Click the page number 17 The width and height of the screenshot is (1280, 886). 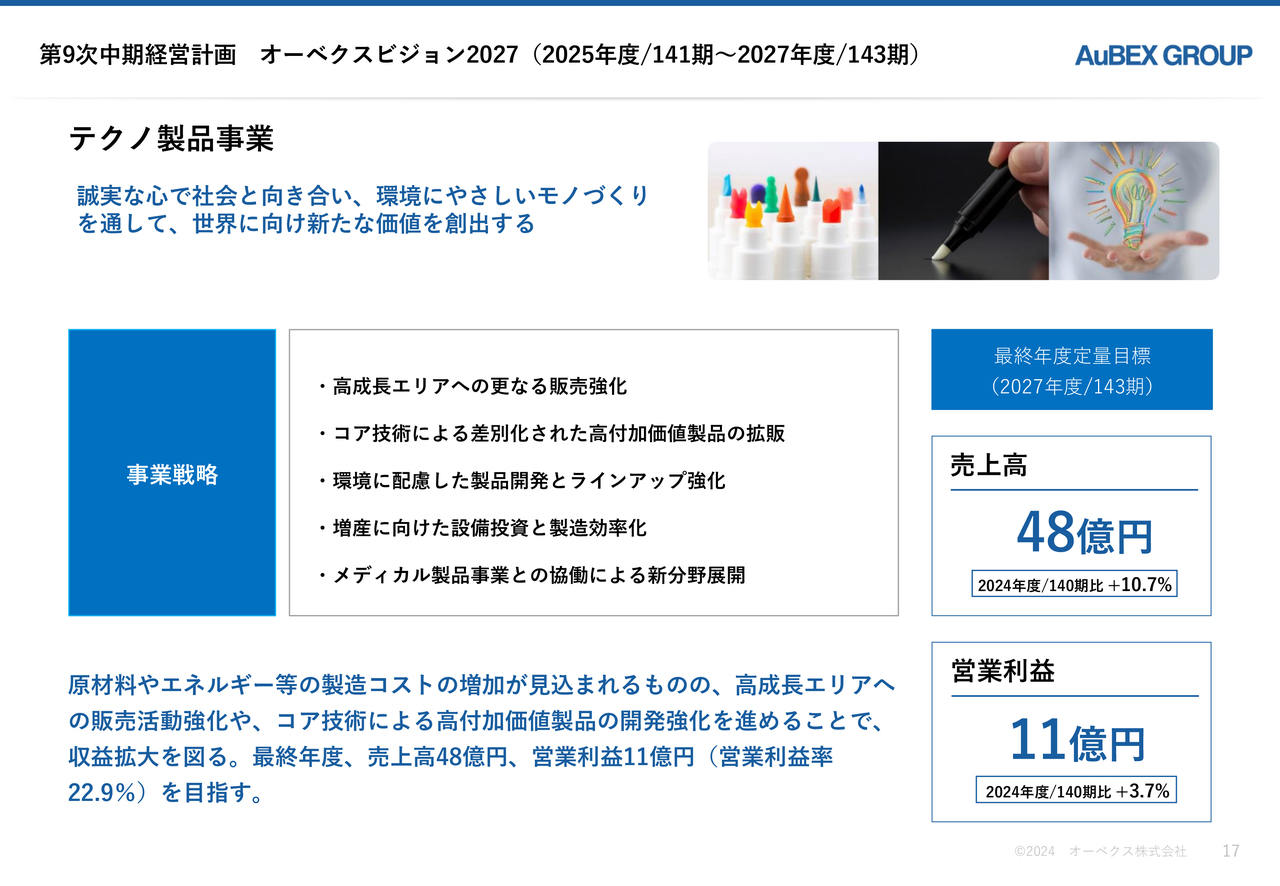(1231, 851)
